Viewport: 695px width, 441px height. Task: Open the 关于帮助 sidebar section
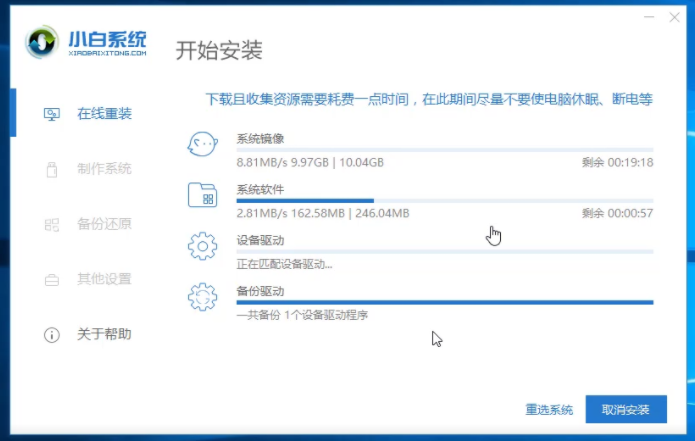[x=104, y=334]
